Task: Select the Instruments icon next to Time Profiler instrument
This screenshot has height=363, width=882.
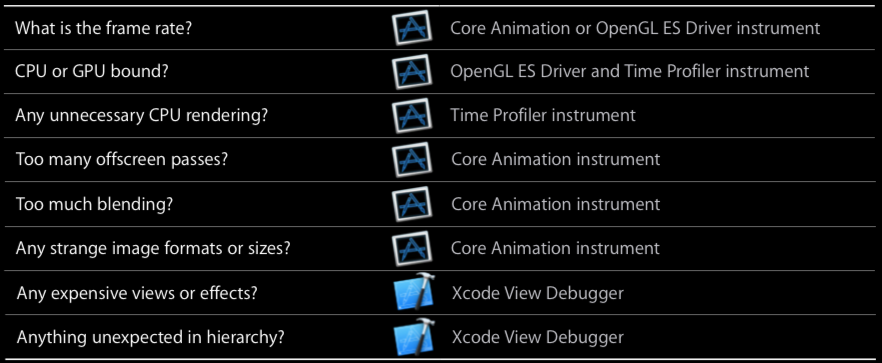Action: coord(412,115)
